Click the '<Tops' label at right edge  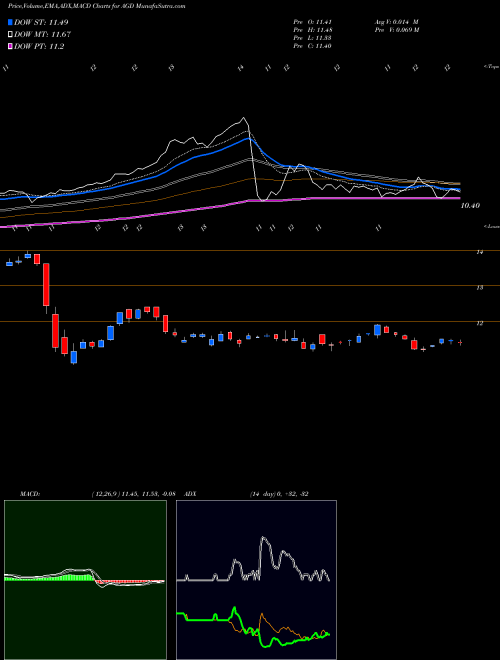point(491,67)
